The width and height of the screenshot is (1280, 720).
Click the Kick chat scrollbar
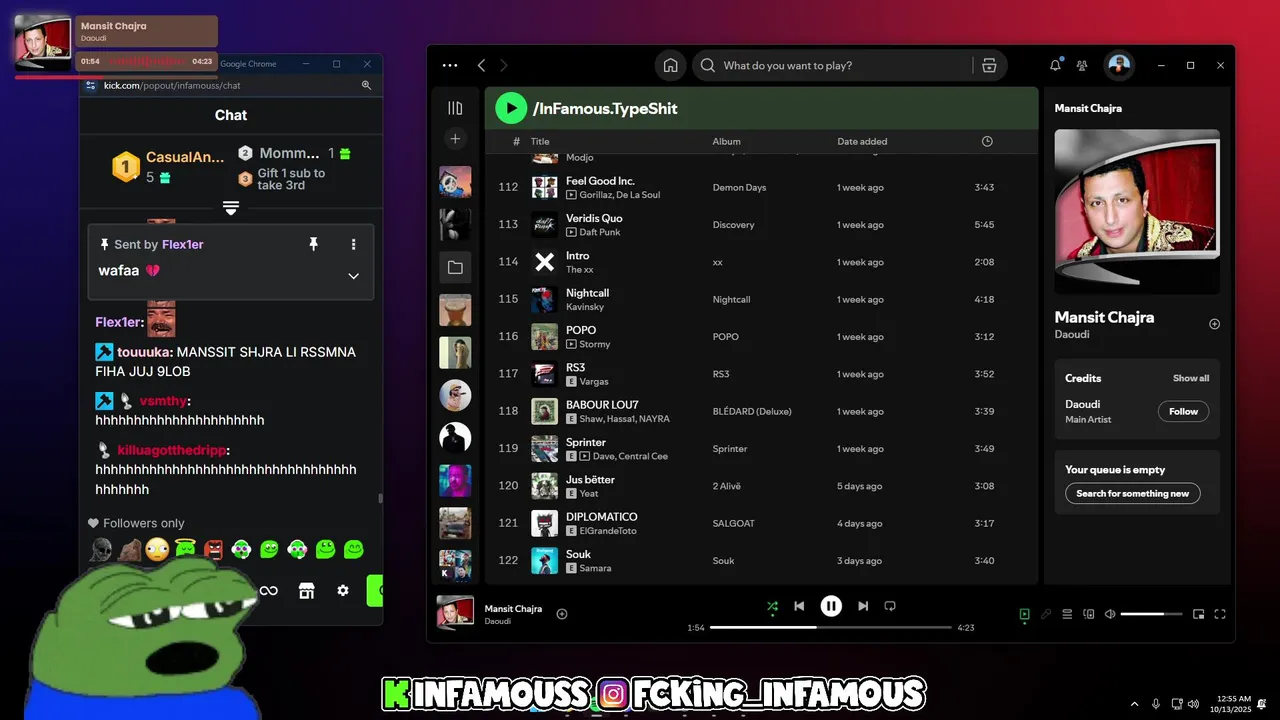(379, 497)
